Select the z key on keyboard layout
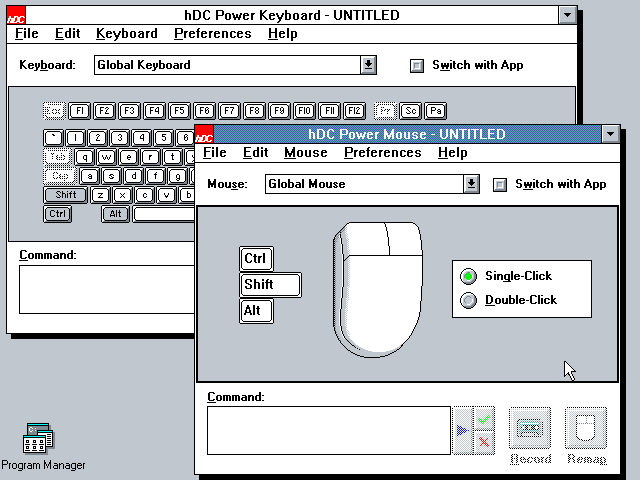 click(x=100, y=195)
